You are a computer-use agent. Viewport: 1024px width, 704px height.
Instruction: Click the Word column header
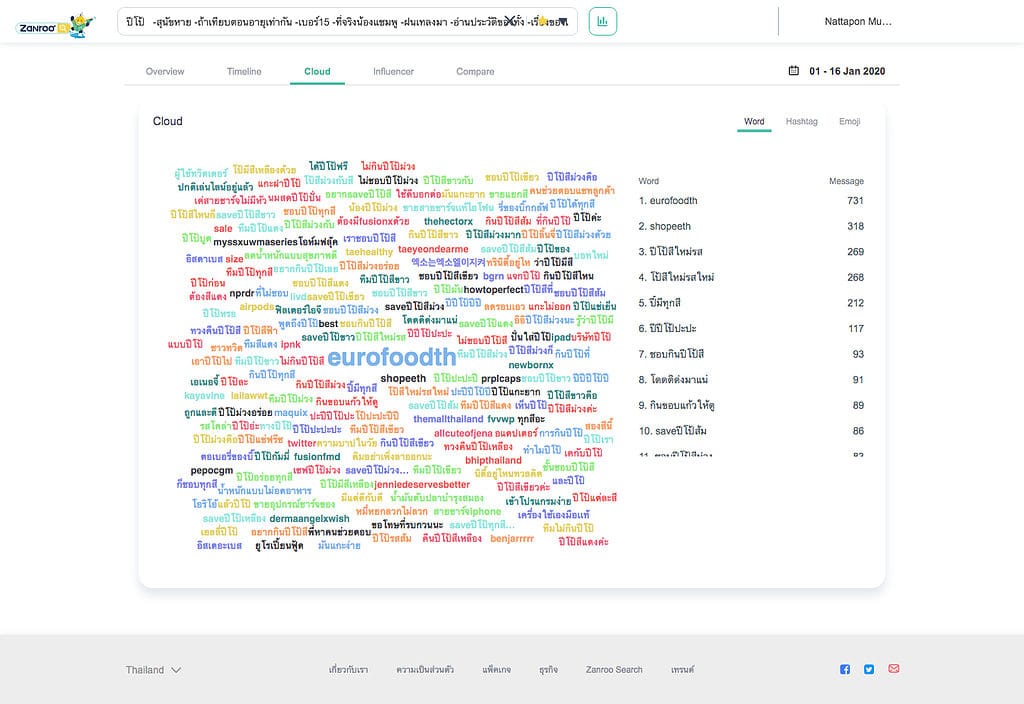point(648,181)
